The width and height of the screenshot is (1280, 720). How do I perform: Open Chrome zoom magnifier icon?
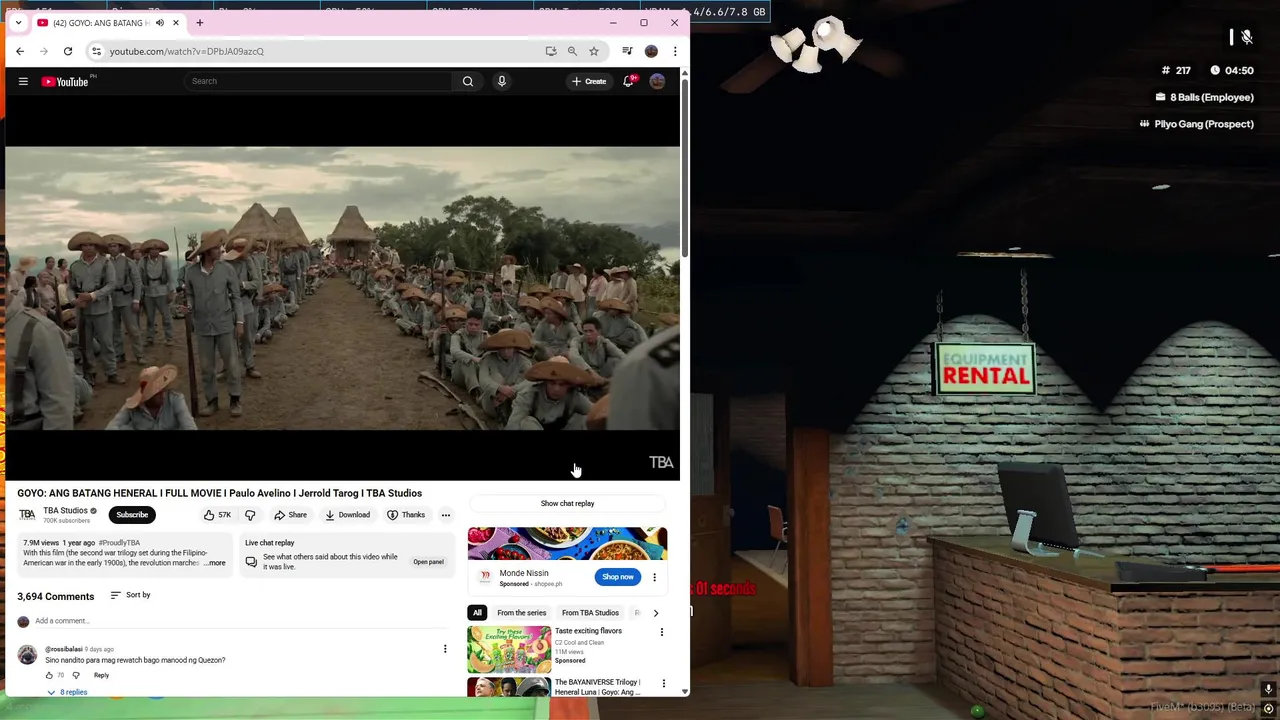tap(572, 51)
